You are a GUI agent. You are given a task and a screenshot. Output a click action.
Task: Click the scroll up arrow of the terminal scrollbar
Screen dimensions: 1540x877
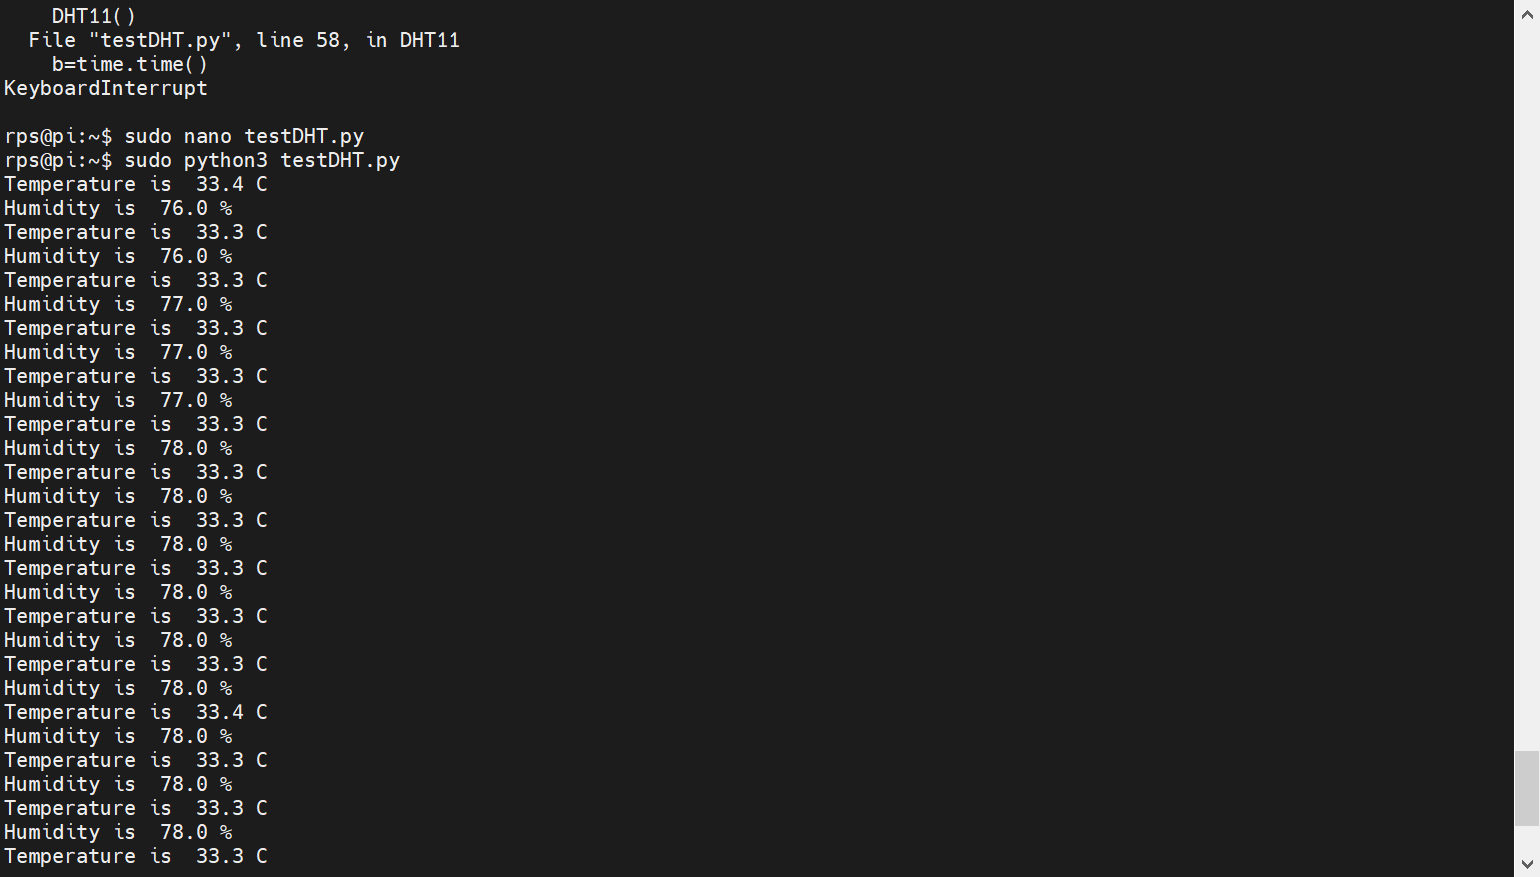click(1526, 16)
